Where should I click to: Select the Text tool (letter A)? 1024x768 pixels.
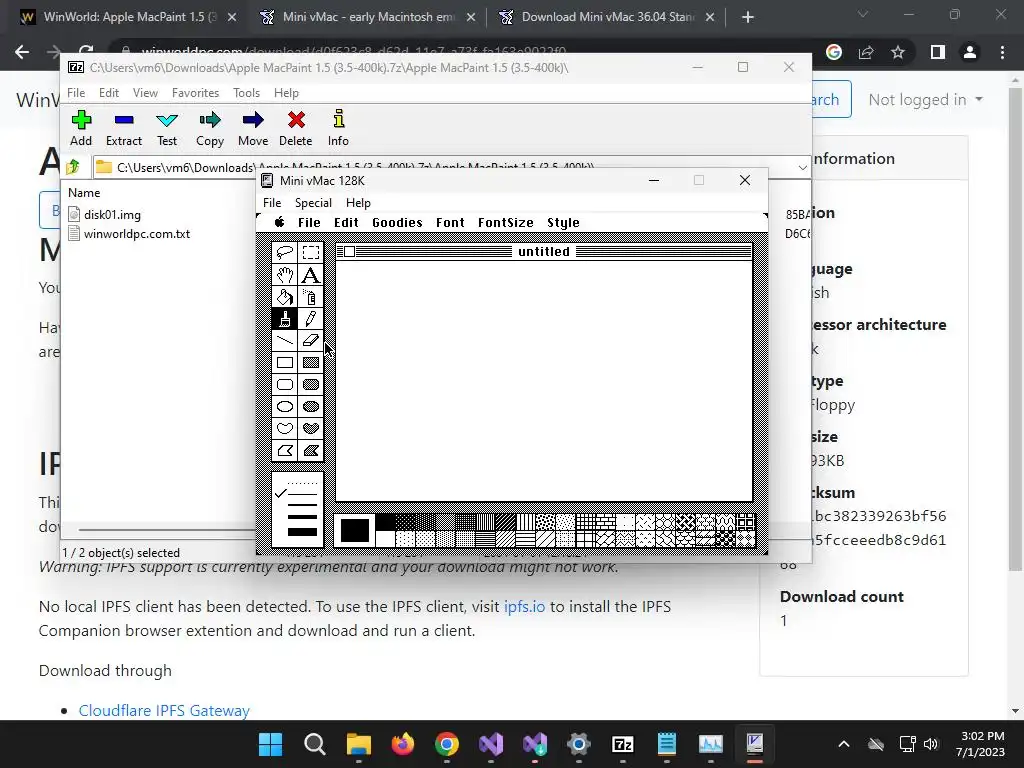pyautogui.click(x=311, y=275)
